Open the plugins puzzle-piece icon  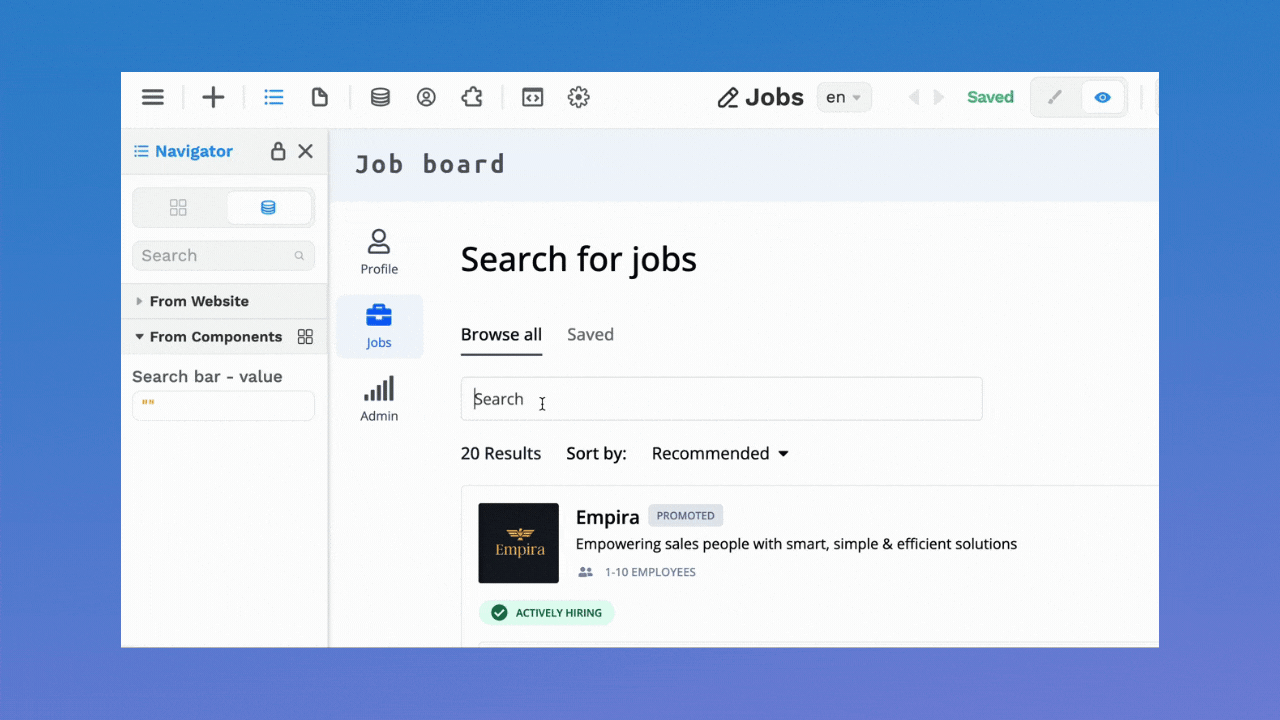pos(471,97)
